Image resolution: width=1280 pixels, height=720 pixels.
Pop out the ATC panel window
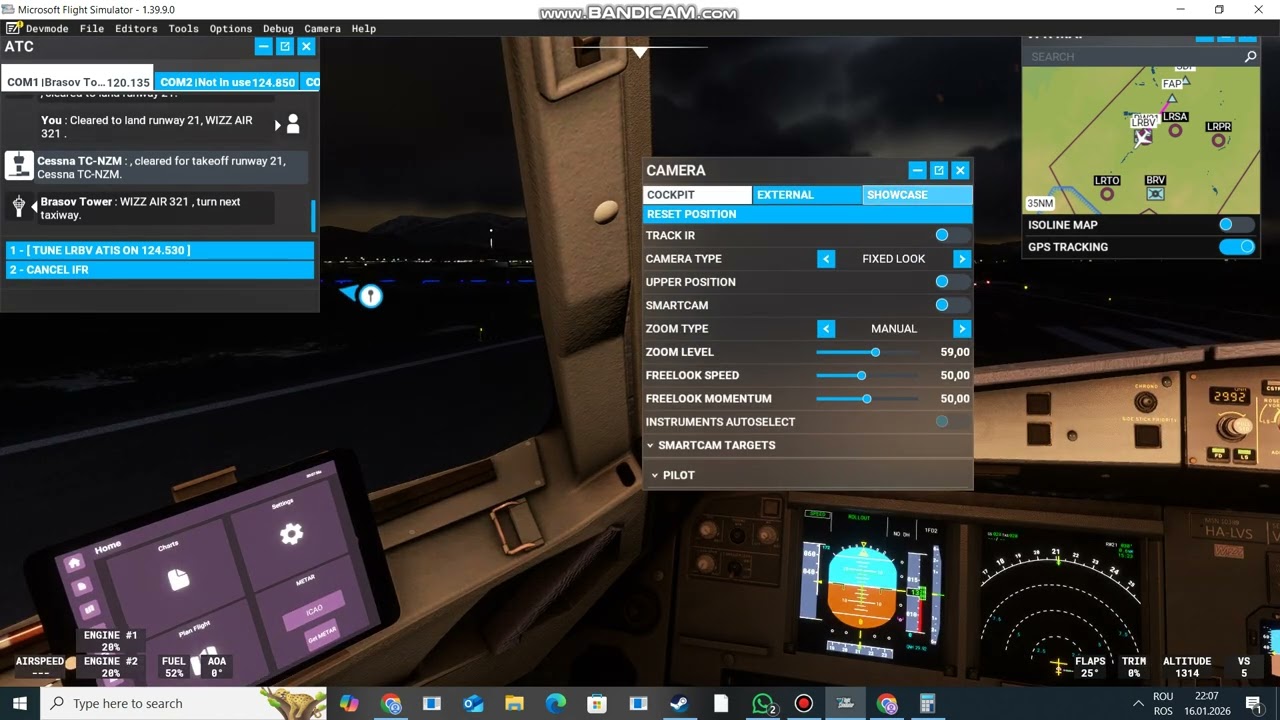click(285, 46)
